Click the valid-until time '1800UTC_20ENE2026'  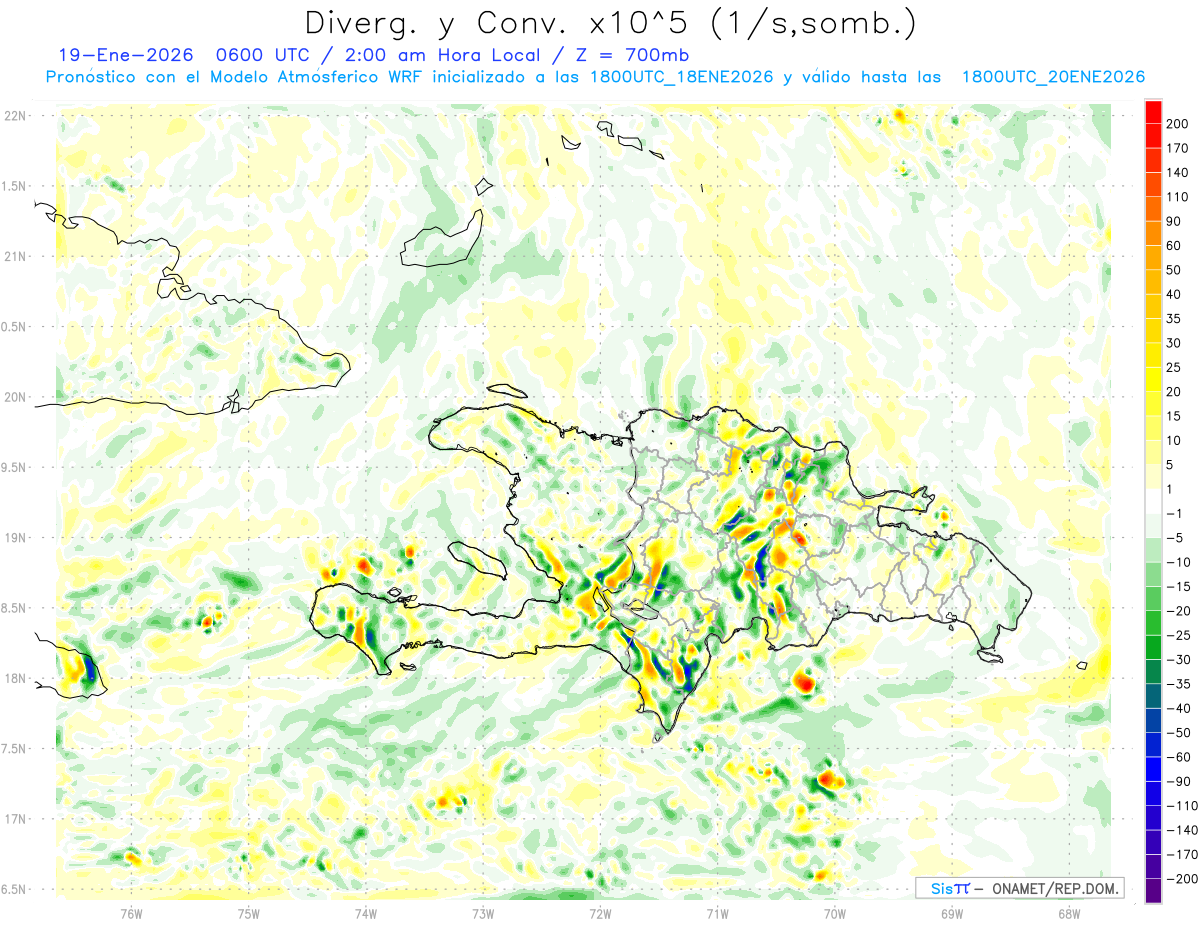[1053, 77]
